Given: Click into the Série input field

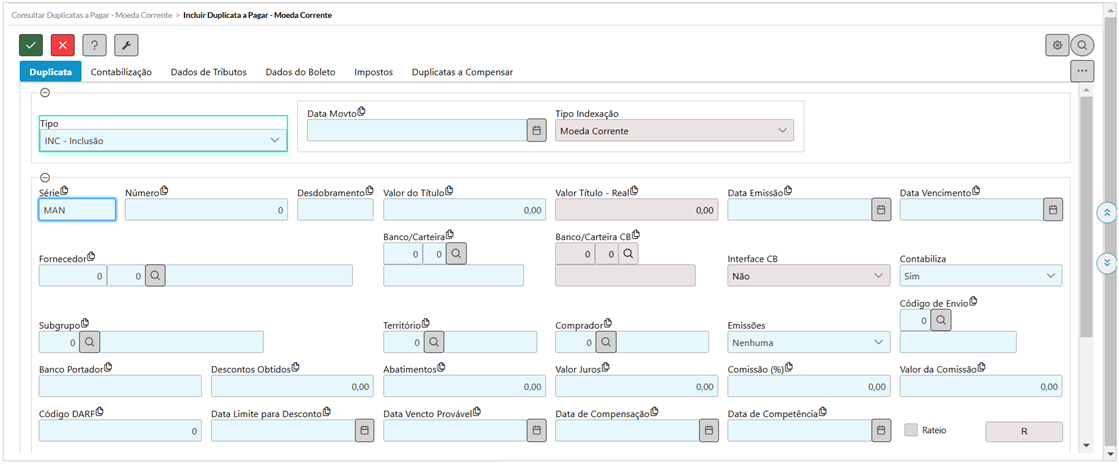Looking at the screenshot, I should point(77,210).
